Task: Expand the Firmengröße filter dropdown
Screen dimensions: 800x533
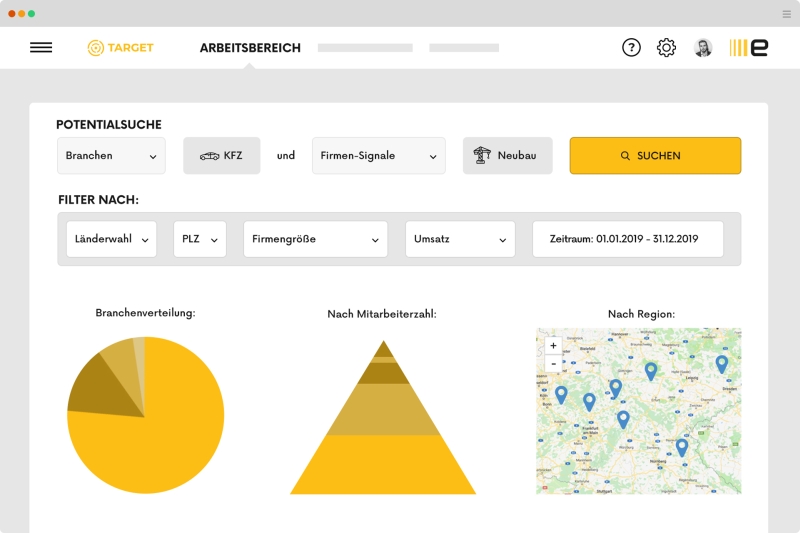Action: (x=315, y=240)
